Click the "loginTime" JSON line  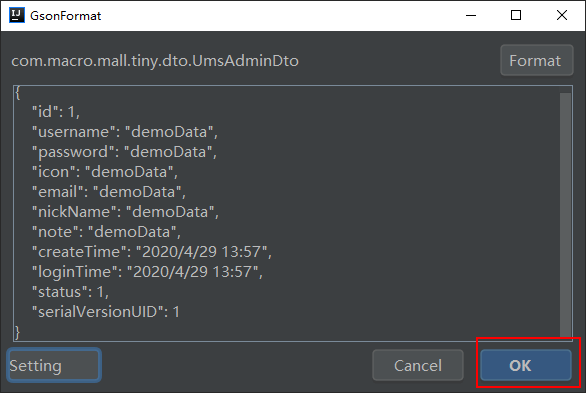point(147,272)
